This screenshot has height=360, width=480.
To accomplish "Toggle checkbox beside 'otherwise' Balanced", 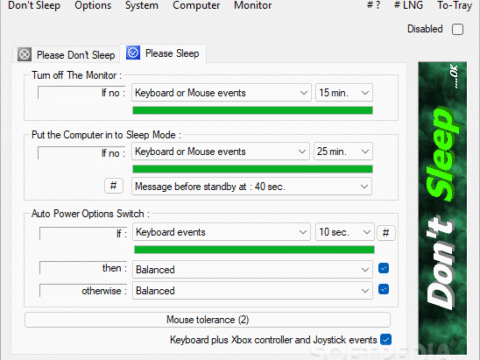I will [384, 289].
